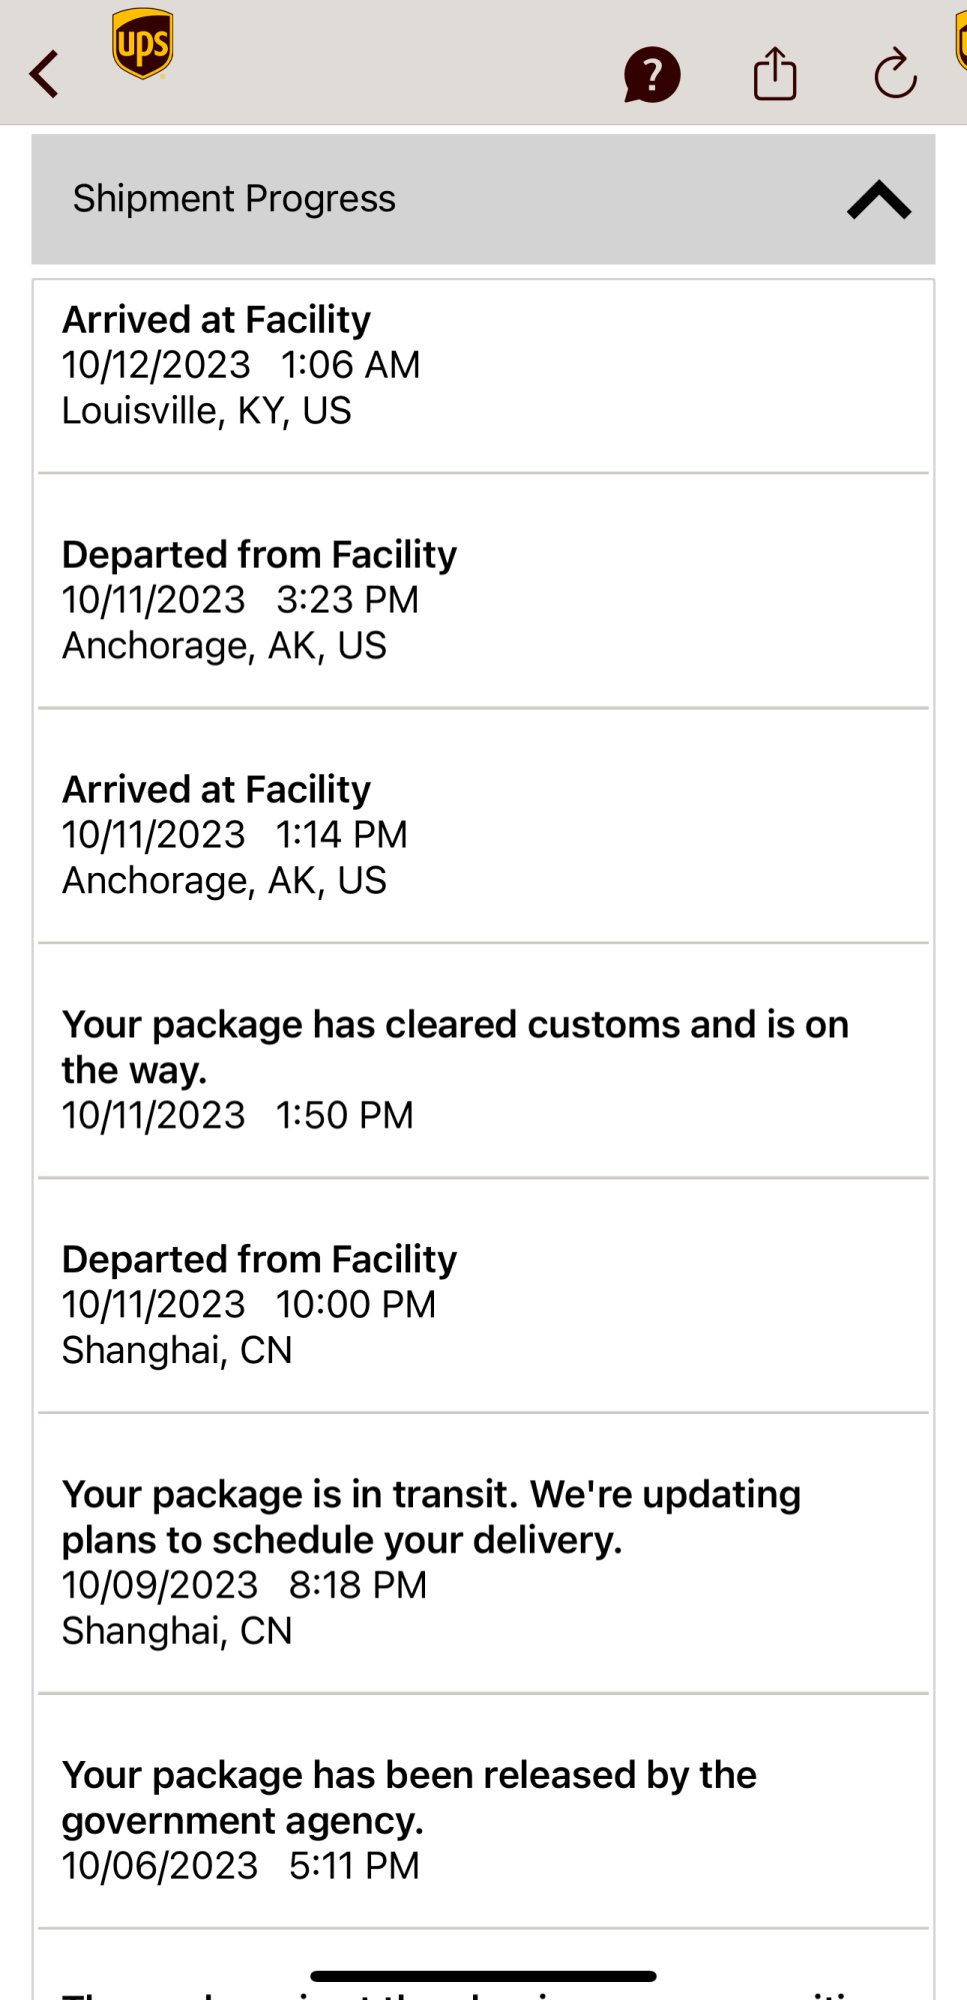The image size is (967, 2000).
Task: Select the Departed from Facility Shanghai heading
Action: [x=259, y=1260]
